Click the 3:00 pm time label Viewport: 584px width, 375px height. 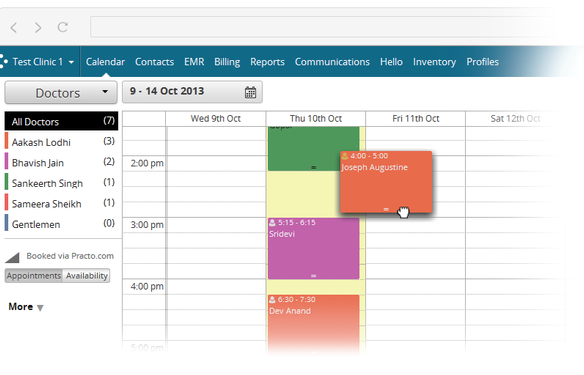pos(147,225)
